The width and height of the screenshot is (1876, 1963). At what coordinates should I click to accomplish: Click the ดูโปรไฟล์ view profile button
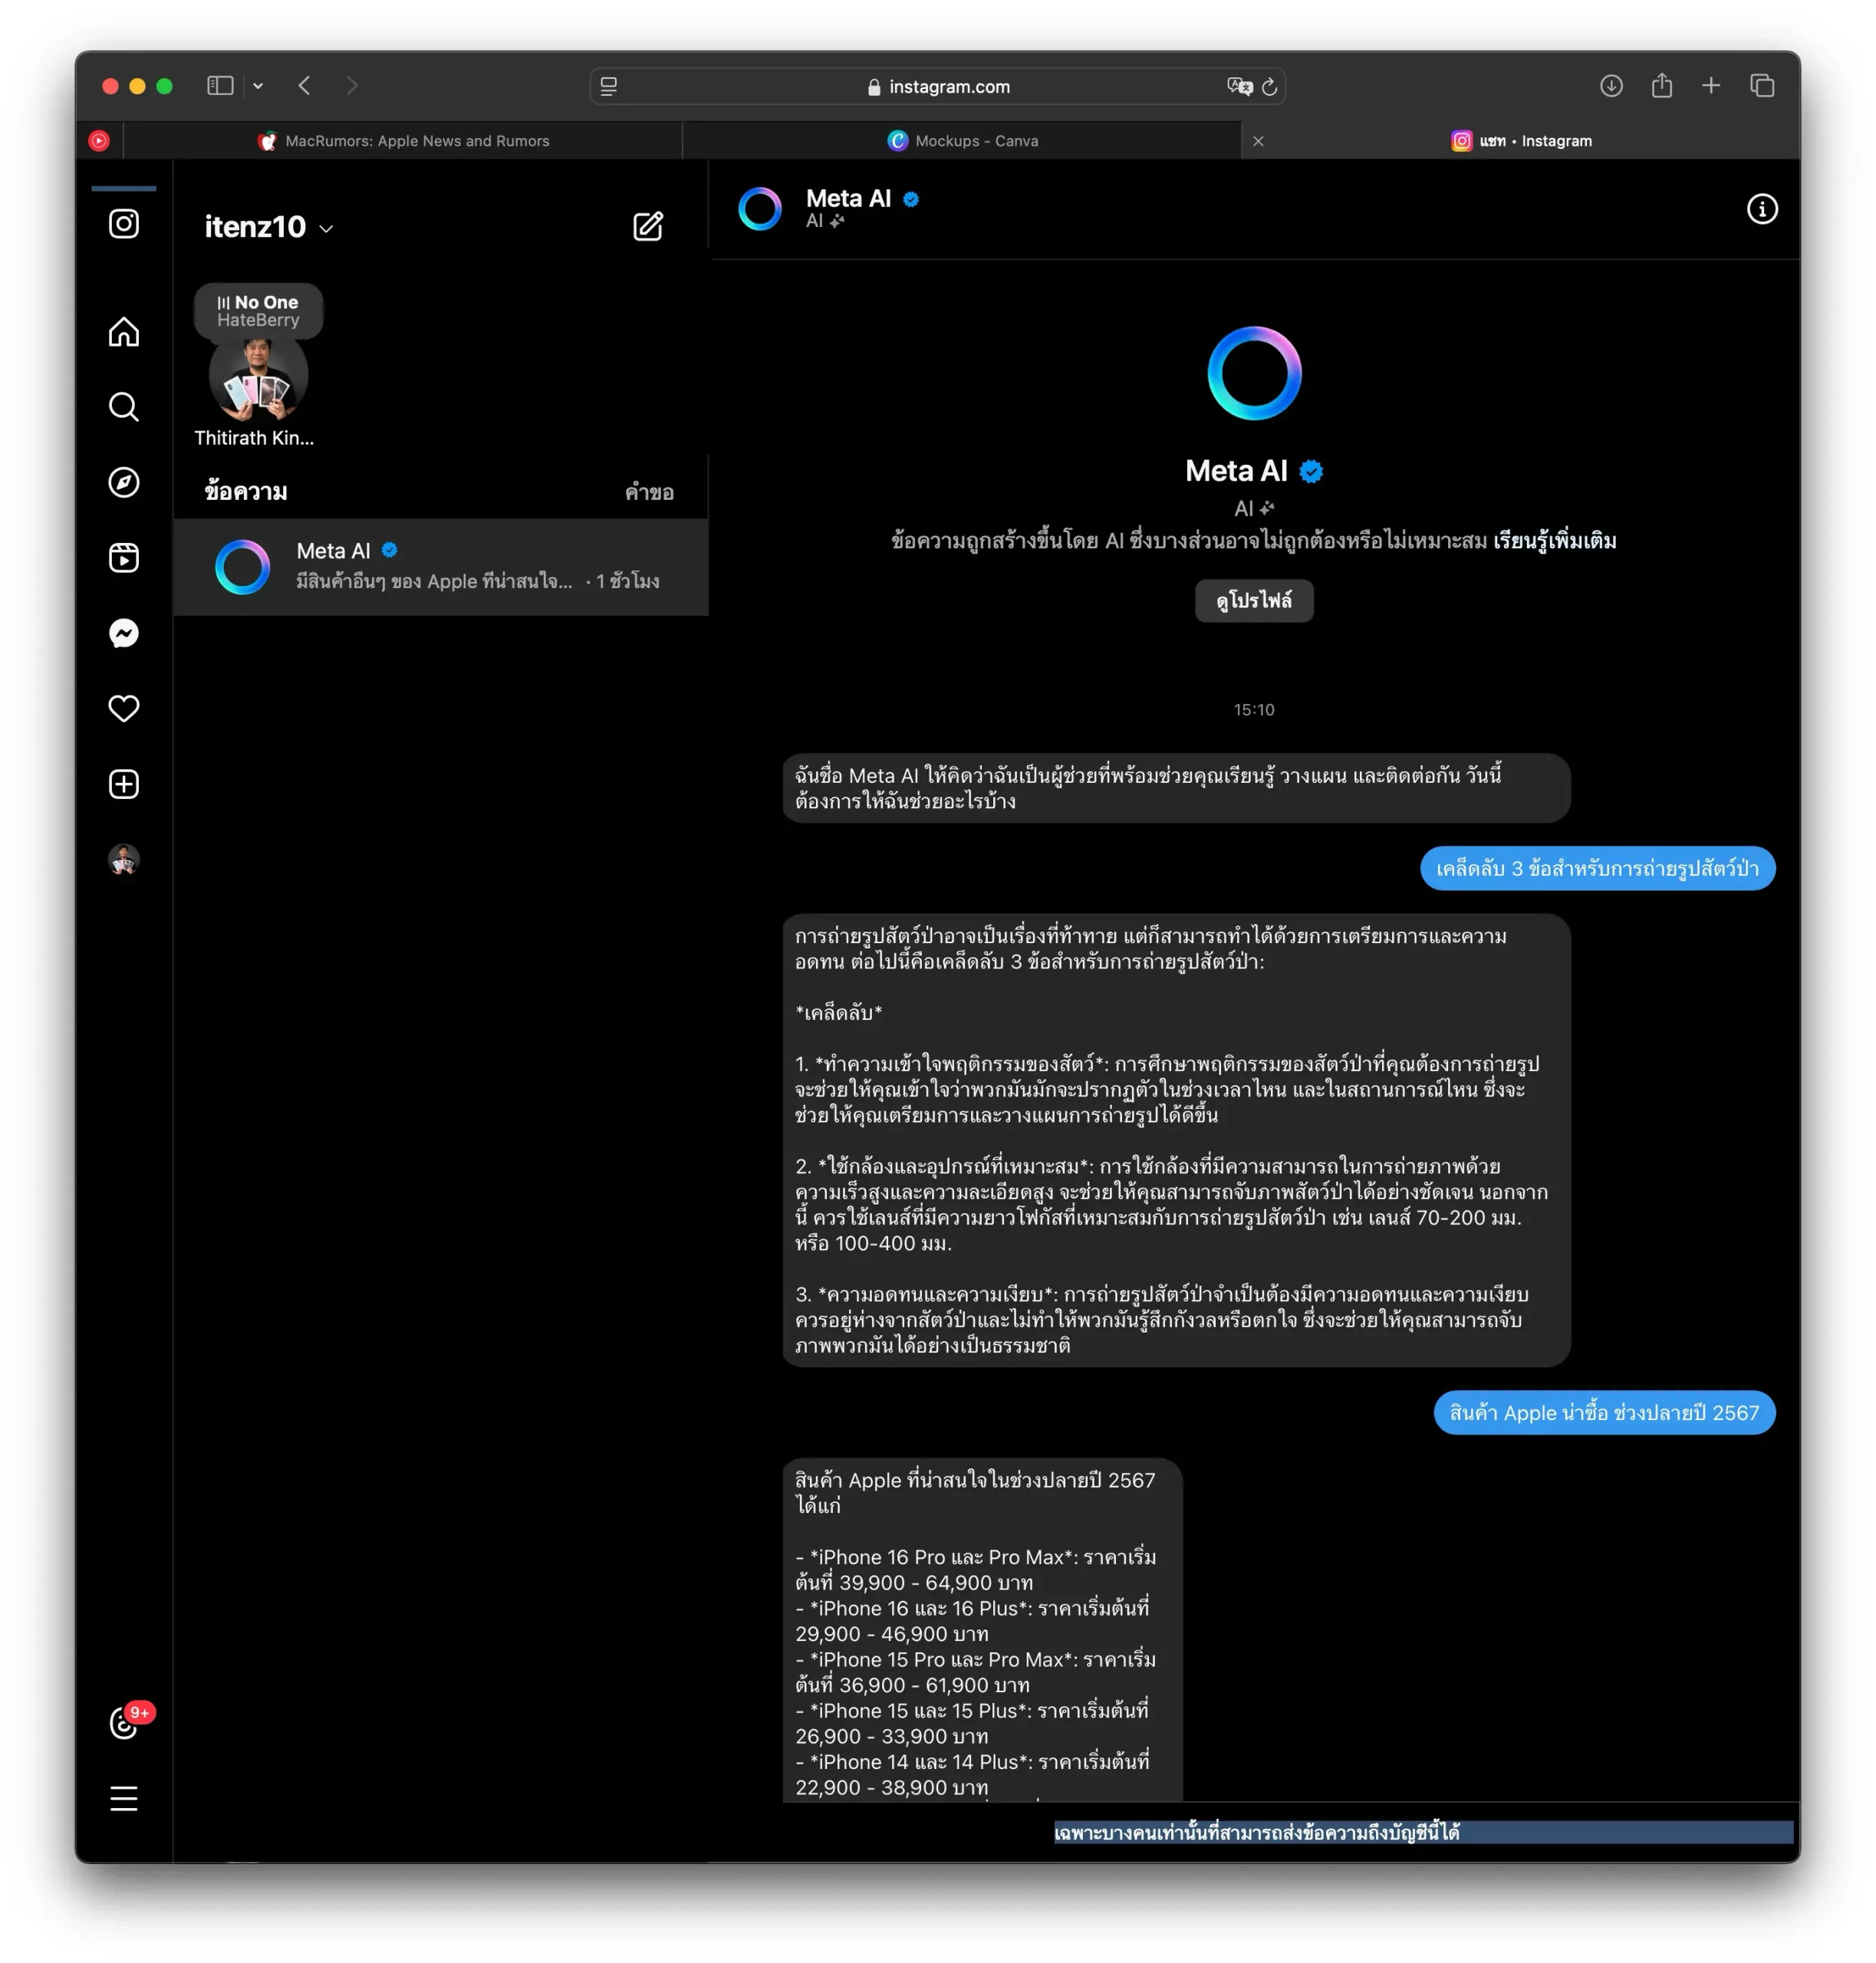(x=1253, y=600)
